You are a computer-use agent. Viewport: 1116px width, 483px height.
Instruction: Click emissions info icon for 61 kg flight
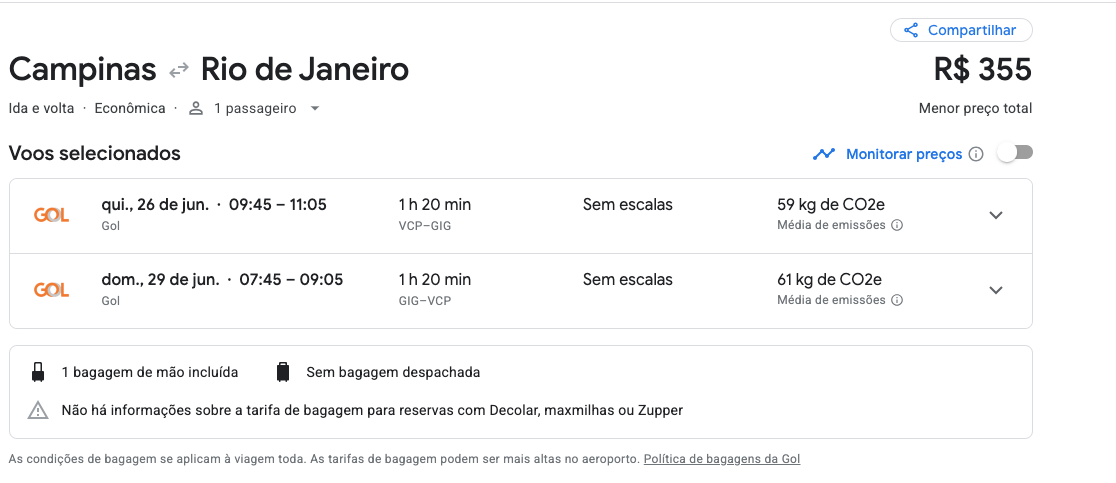897,300
